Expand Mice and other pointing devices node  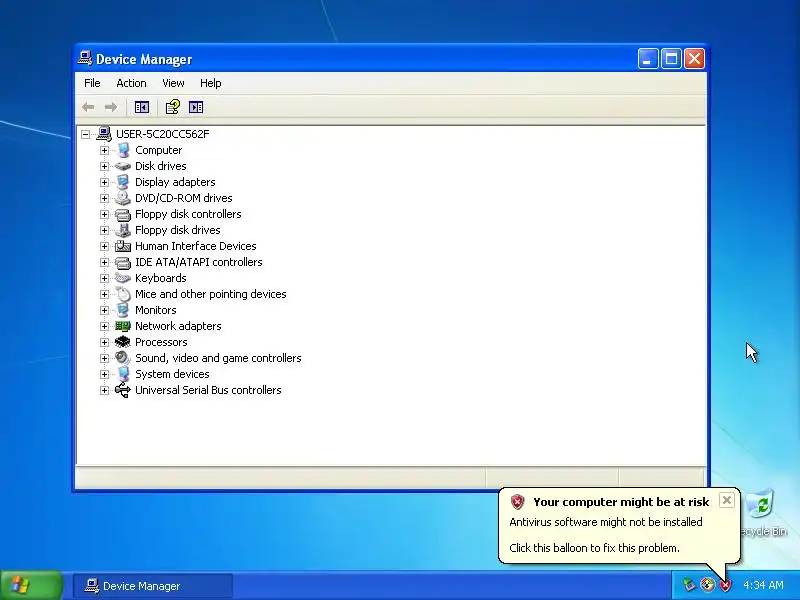(x=105, y=294)
